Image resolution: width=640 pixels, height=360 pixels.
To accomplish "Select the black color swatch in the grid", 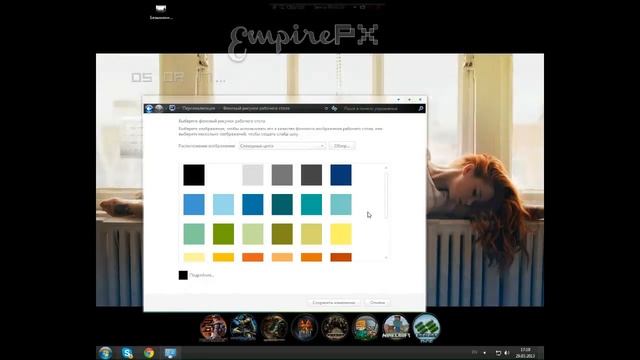I will pyautogui.click(x=194, y=175).
